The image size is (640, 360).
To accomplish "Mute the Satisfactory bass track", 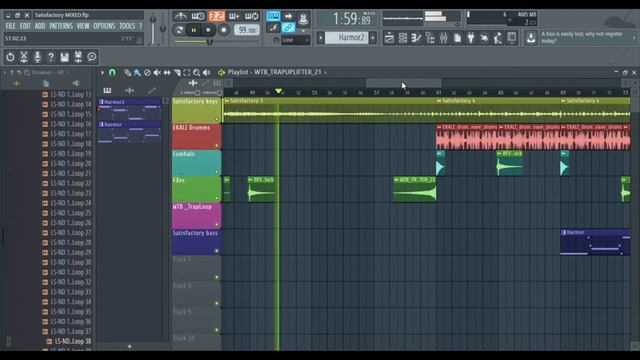I will pyautogui.click(x=217, y=251).
